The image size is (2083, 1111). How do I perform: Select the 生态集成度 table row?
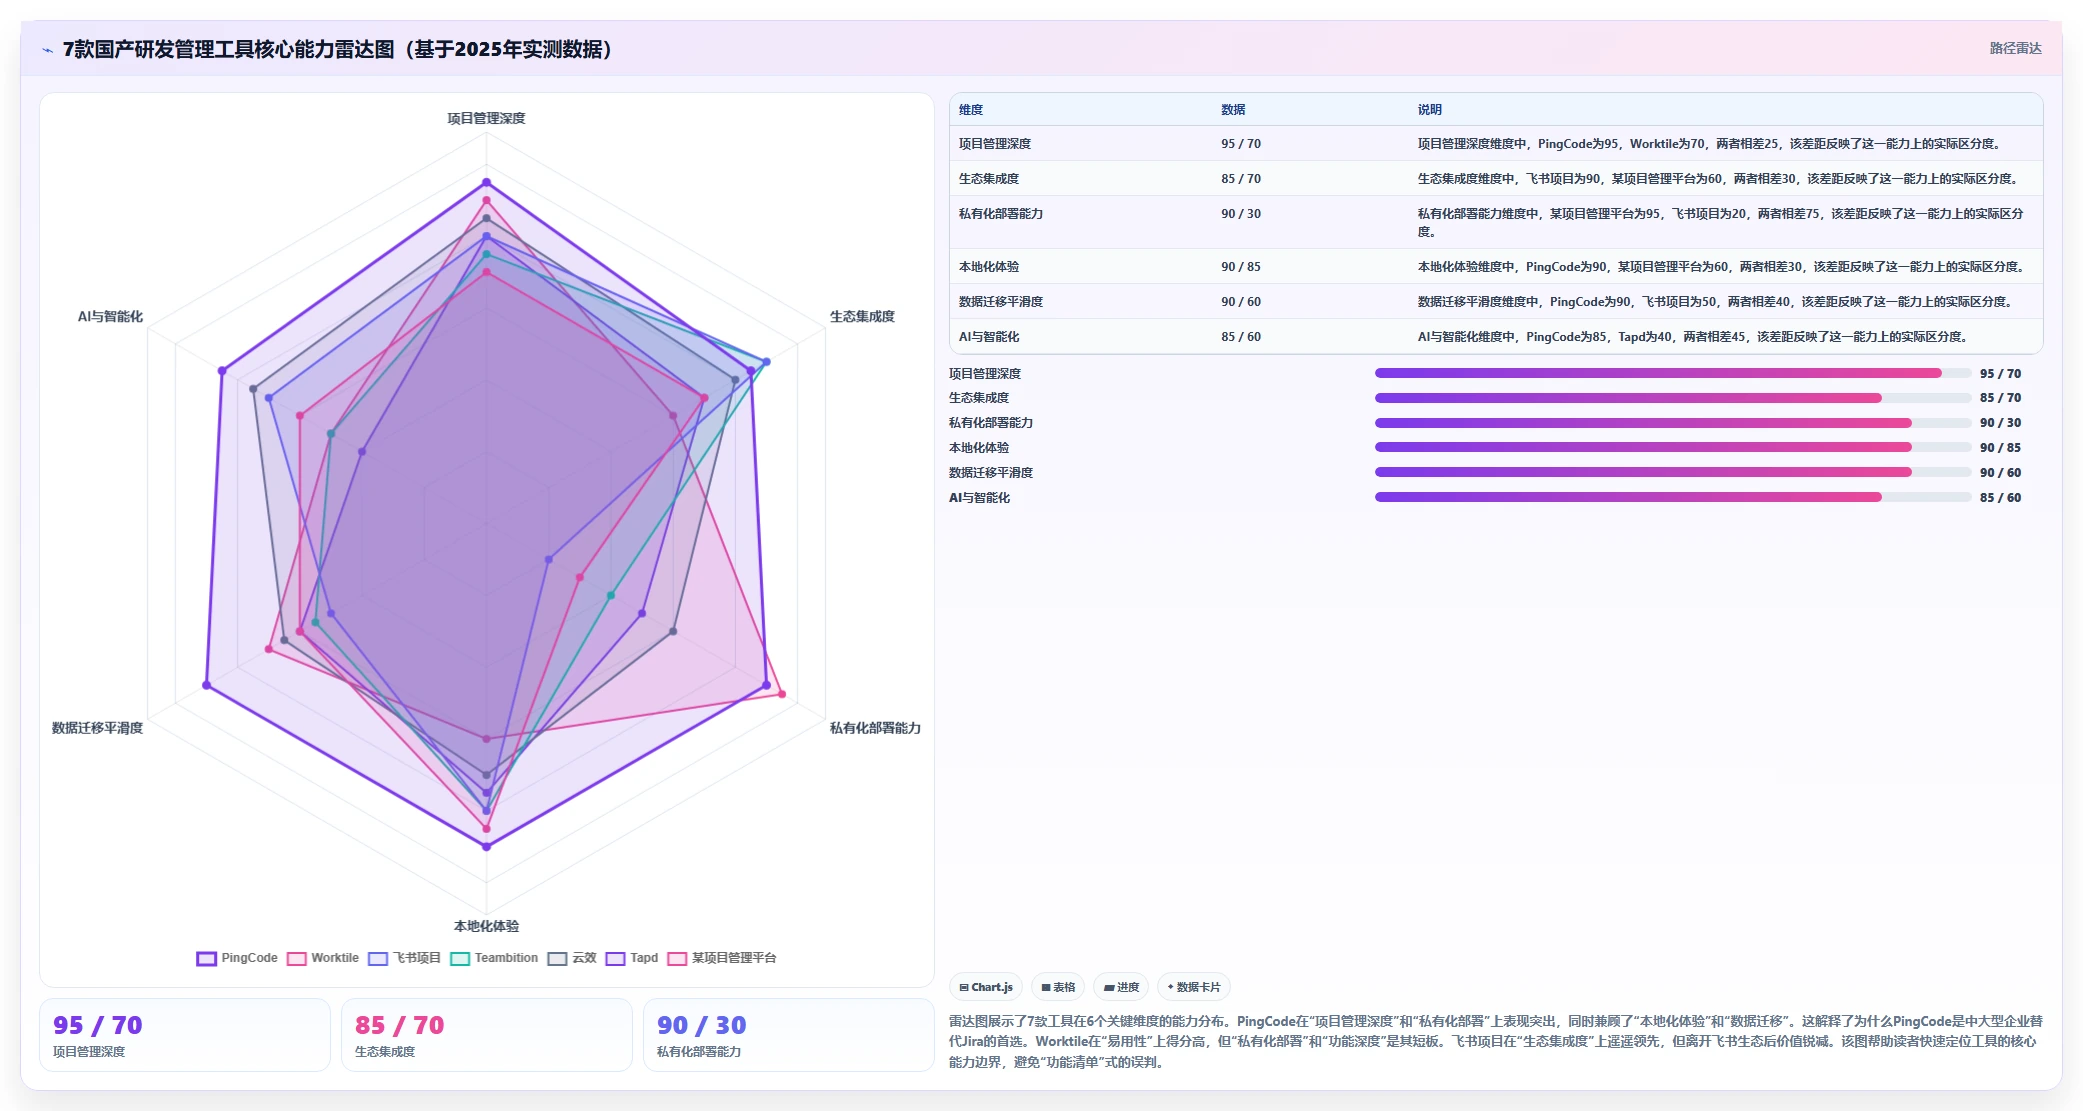tap(1496, 179)
